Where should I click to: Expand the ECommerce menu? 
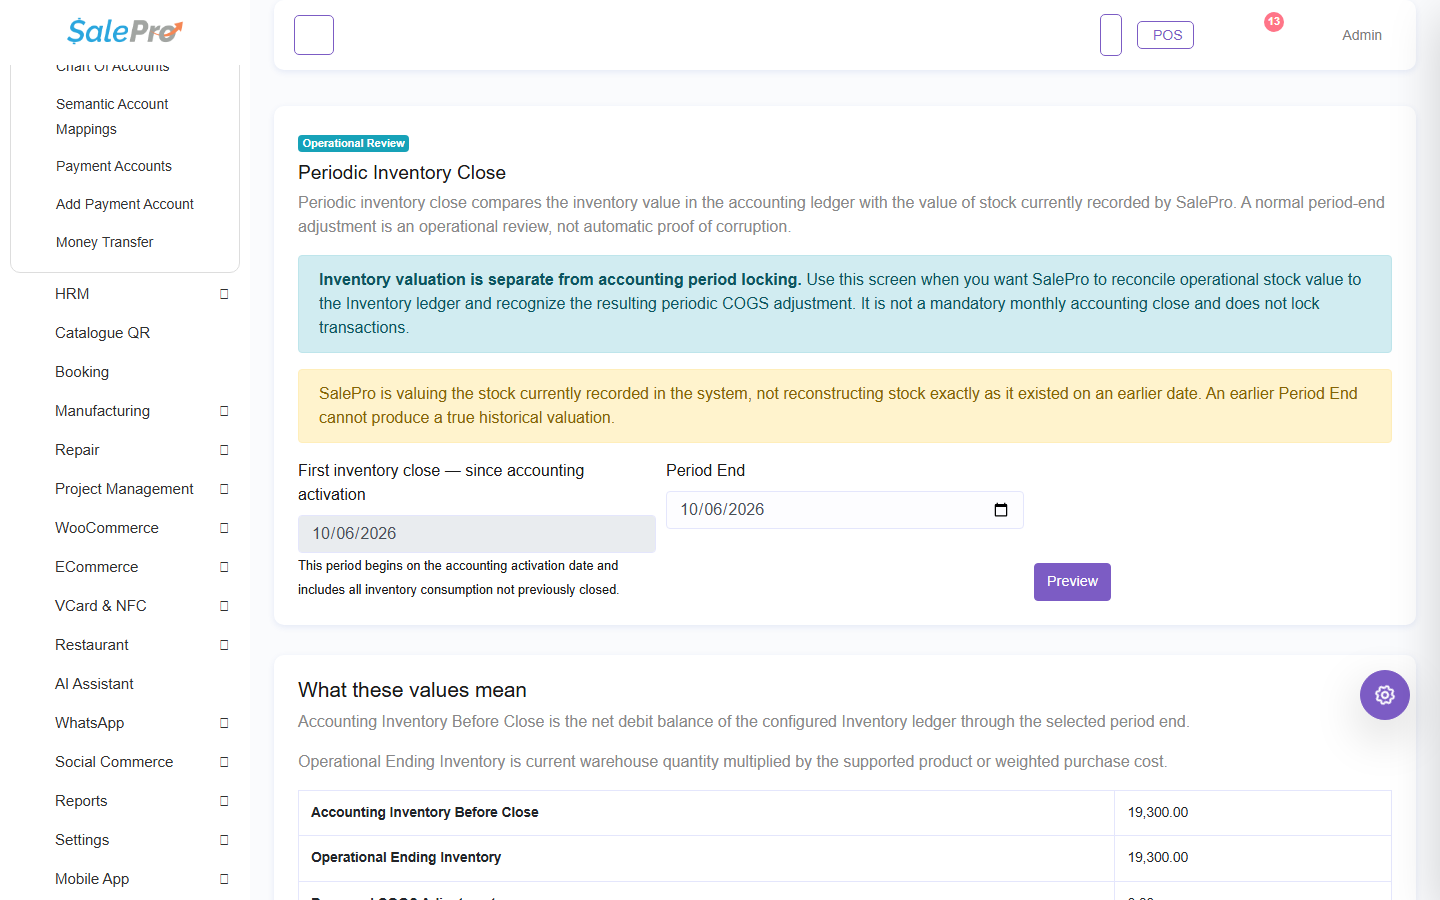(x=142, y=567)
